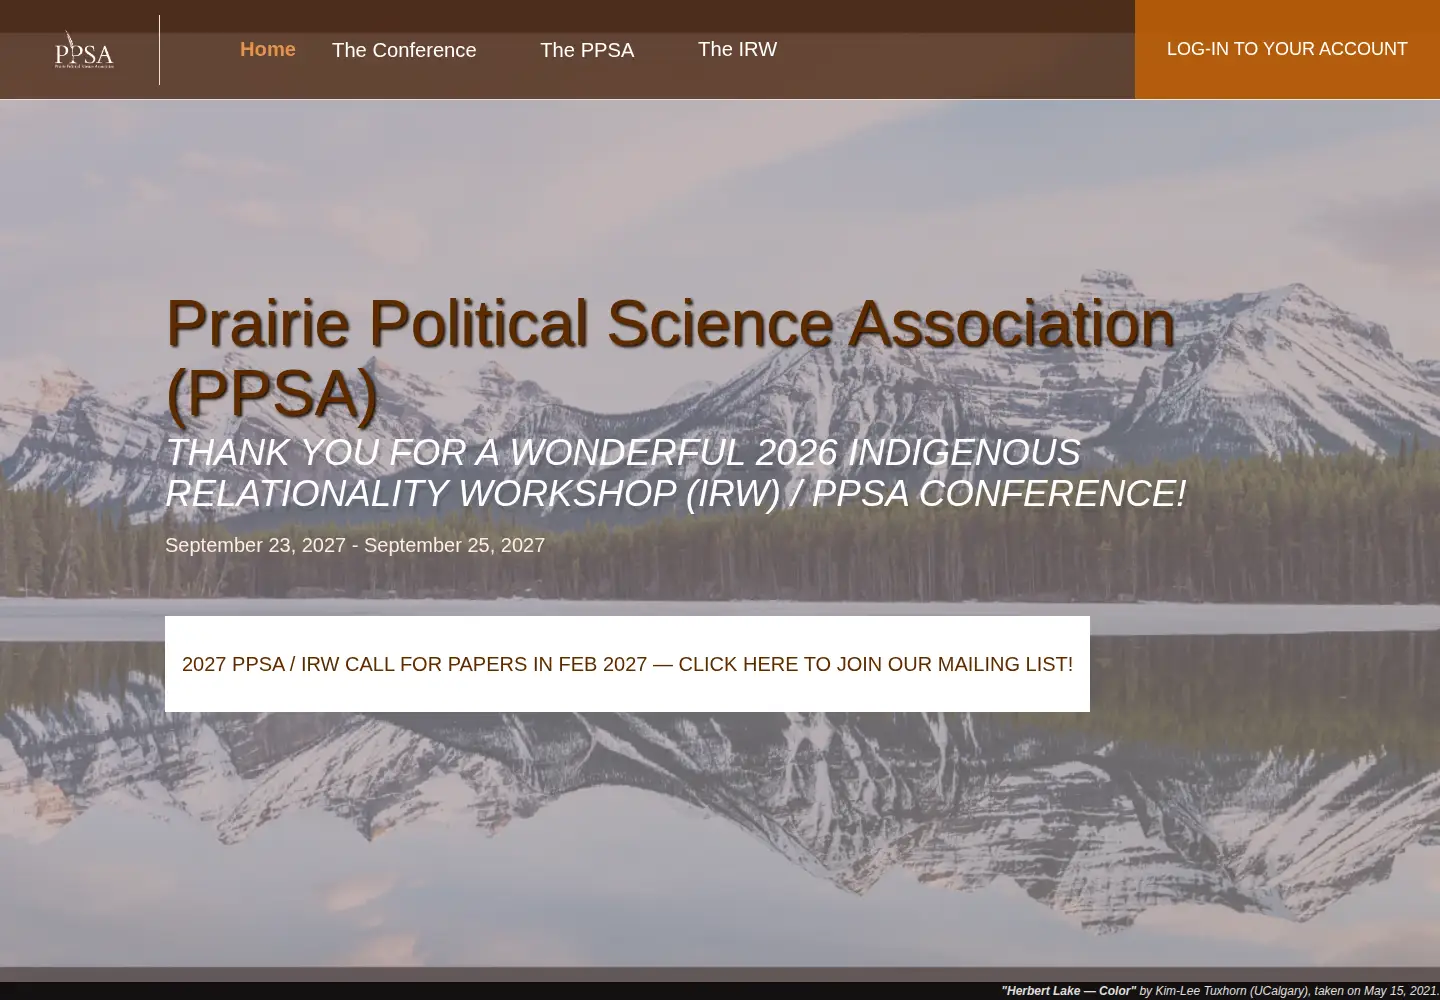Viewport: 1440px width, 1000px height.
Task: Open The Conference menu
Action: pos(404,50)
